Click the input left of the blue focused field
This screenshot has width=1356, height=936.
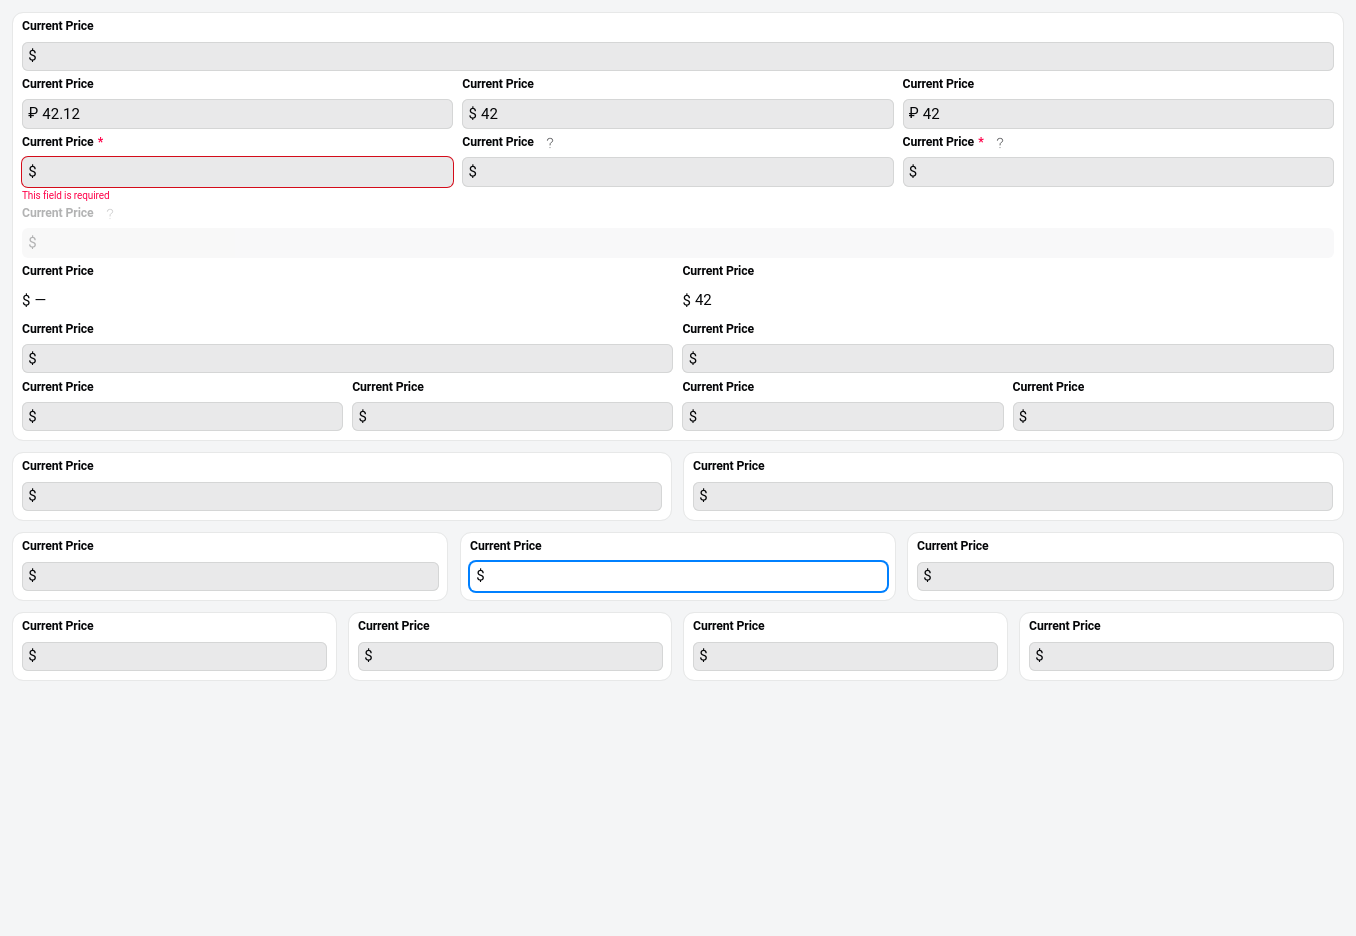[x=230, y=576]
